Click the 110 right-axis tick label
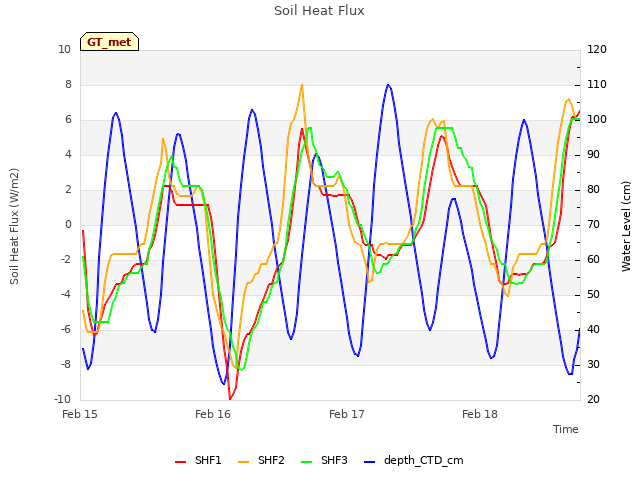This screenshot has width=640, height=480. click(597, 84)
